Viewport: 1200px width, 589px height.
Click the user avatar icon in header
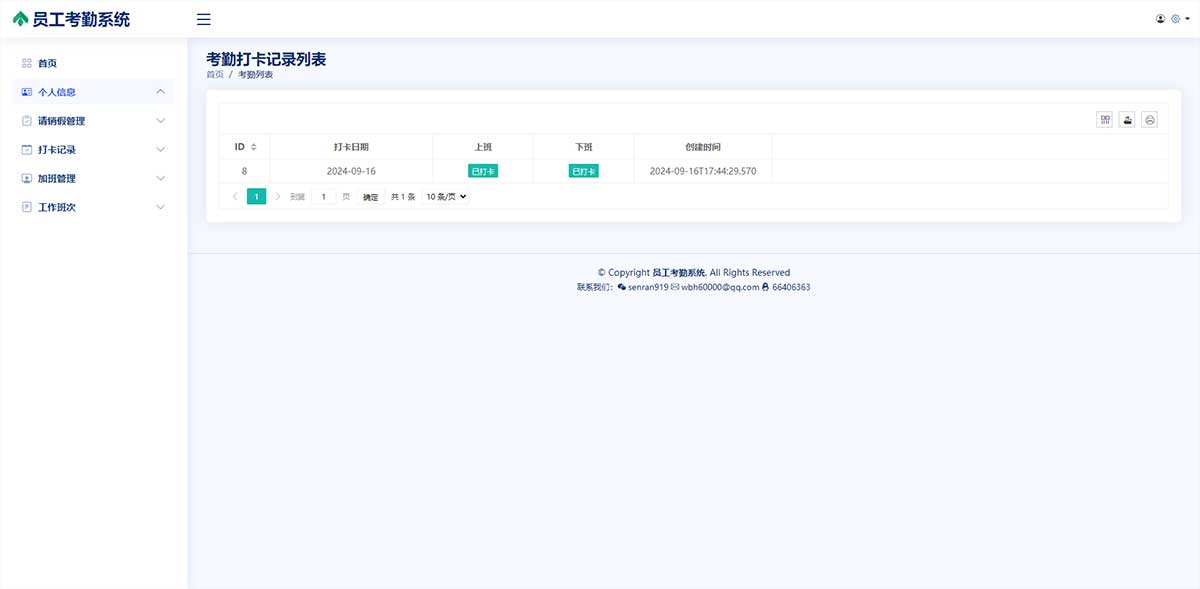[x=1160, y=19]
